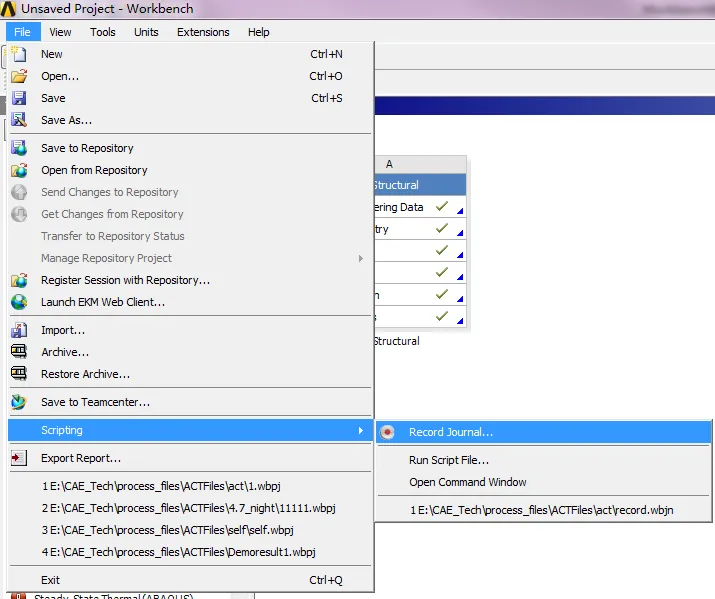Open recent journal record.wbjn
The width and height of the screenshot is (715, 599).
pyautogui.click(x=544, y=510)
